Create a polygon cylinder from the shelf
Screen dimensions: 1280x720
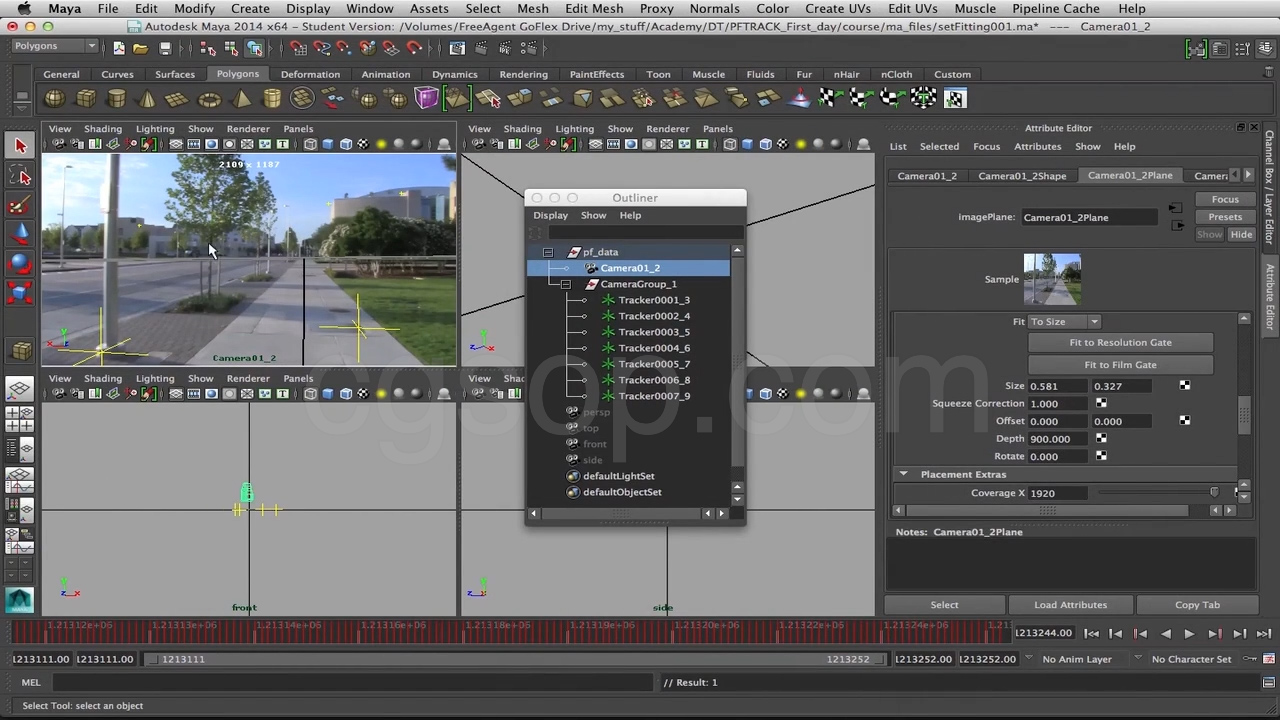[x=117, y=98]
